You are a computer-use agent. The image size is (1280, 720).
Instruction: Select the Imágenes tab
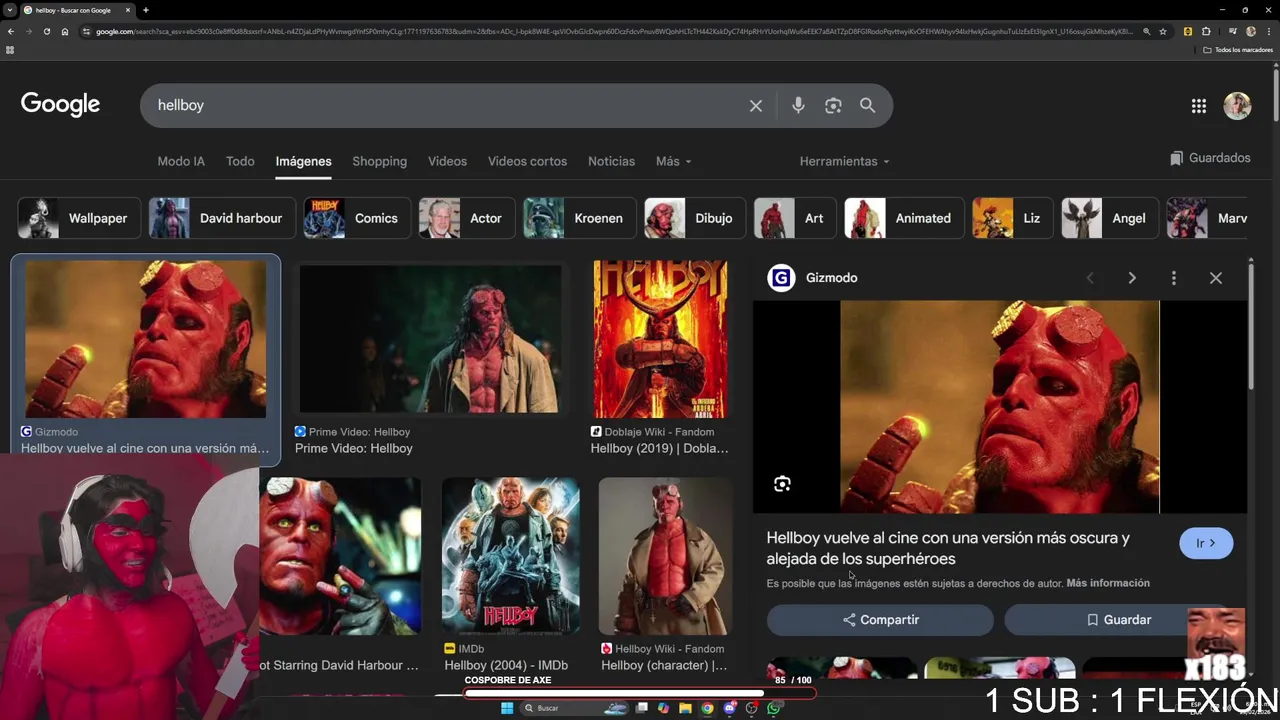click(x=304, y=161)
